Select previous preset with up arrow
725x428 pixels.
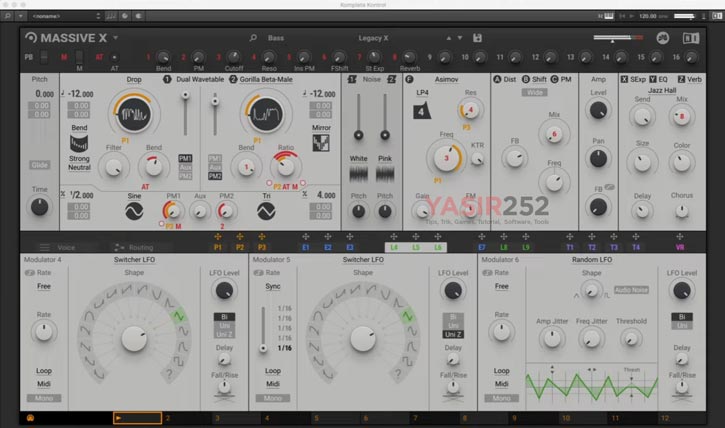tap(449, 38)
